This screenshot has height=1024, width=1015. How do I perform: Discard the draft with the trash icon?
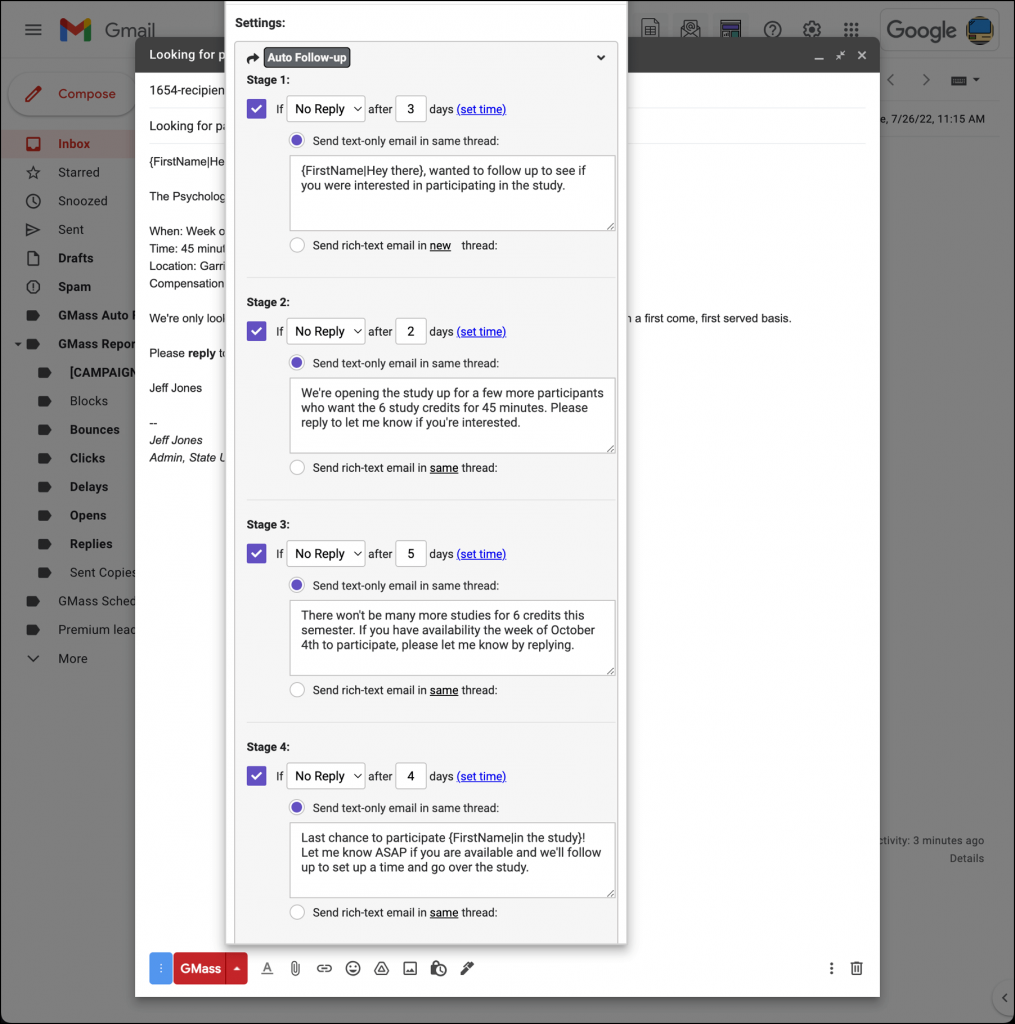coord(856,968)
